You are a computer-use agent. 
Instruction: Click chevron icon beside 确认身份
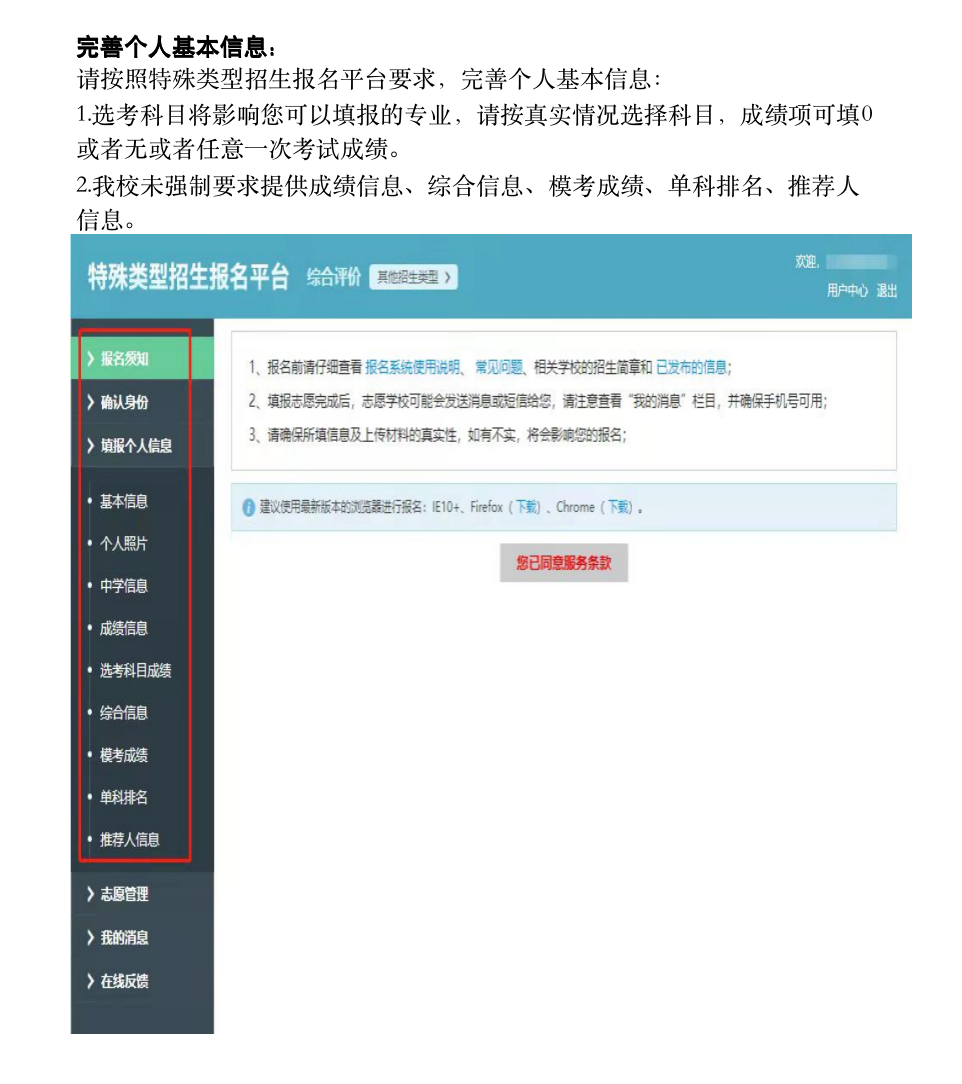pos(91,402)
